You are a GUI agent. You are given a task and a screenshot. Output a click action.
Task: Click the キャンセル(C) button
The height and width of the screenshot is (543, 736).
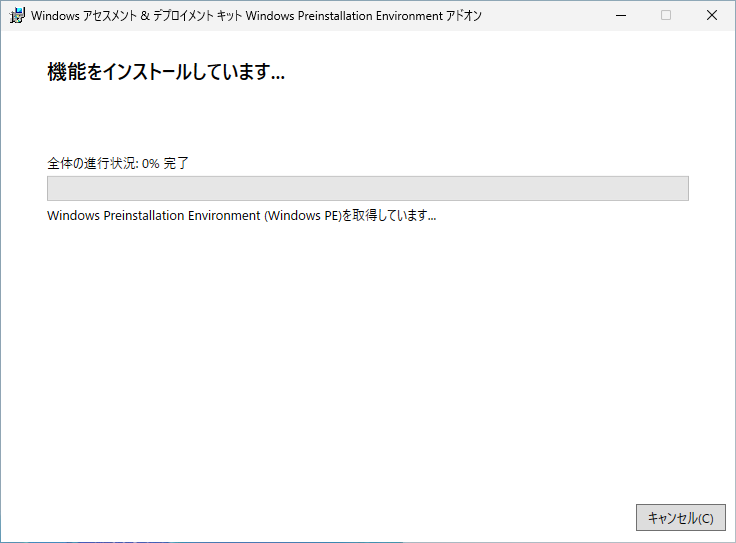point(681,518)
